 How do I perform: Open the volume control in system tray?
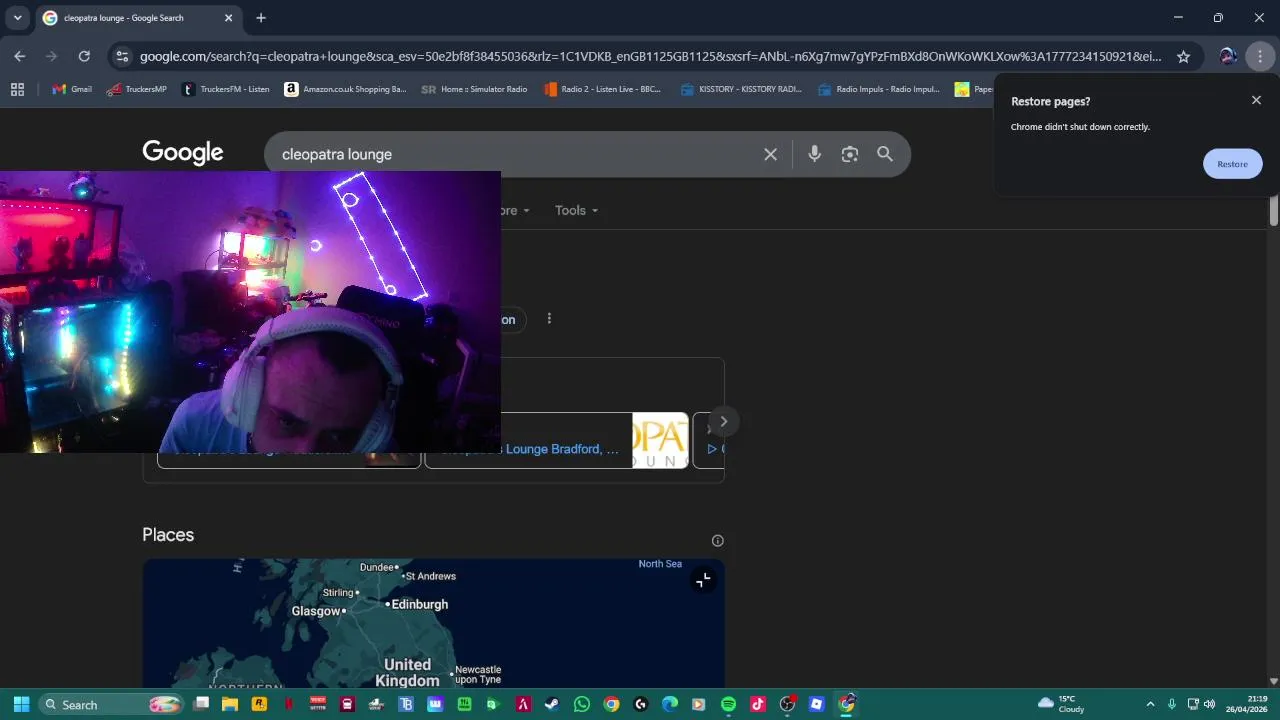[1210, 704]
